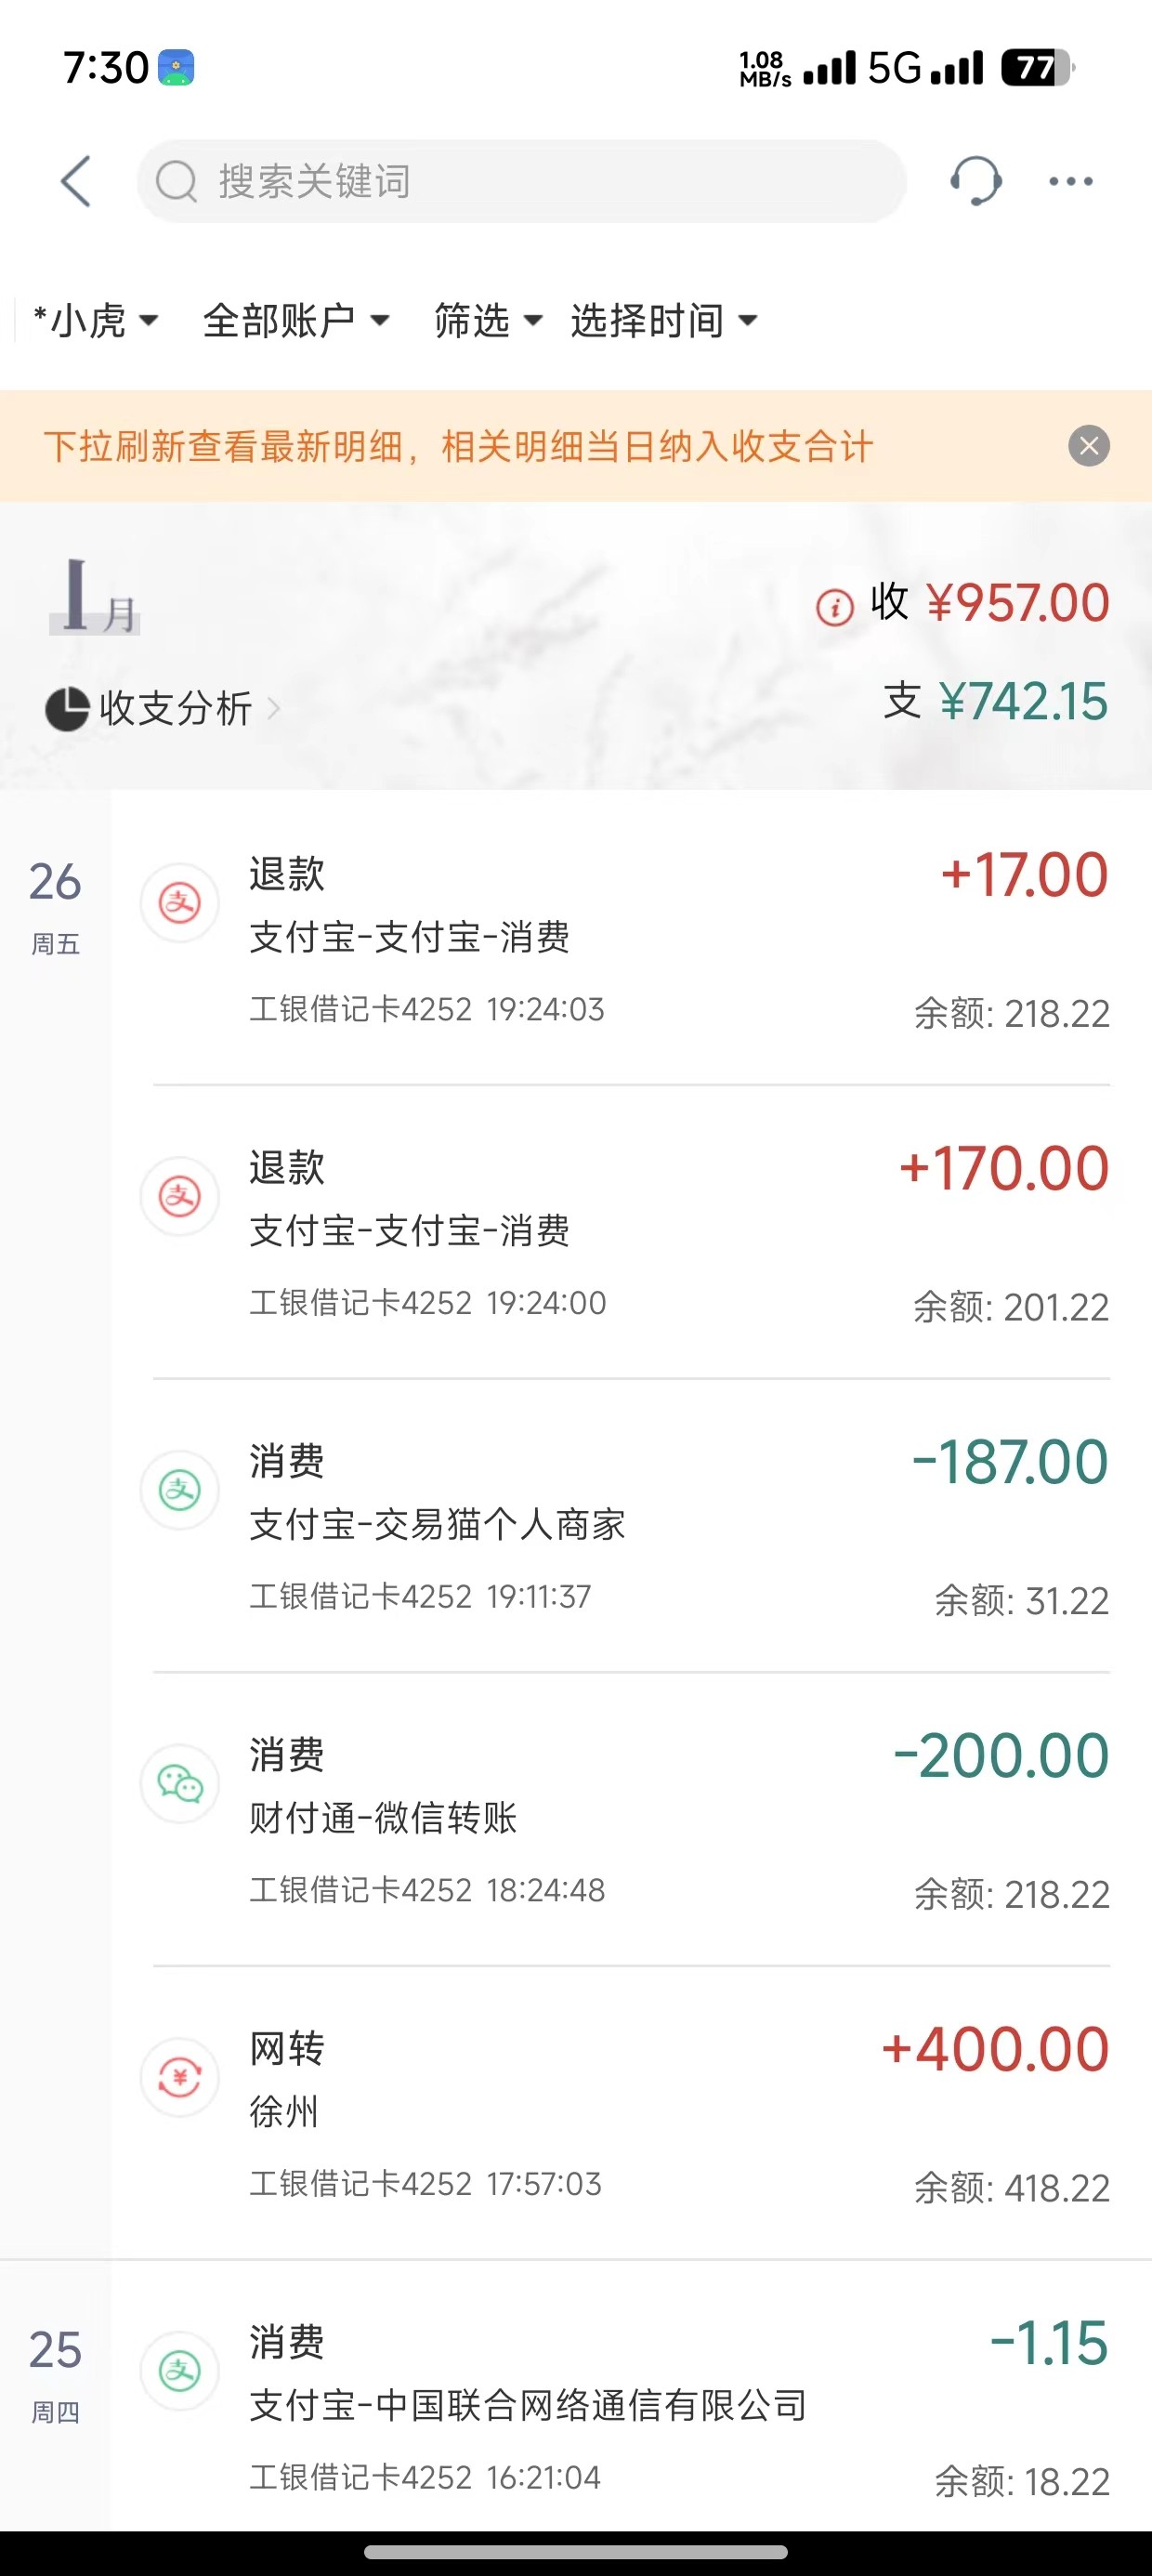
Task: Tap the back arrow icon
Action: point(76,181)
